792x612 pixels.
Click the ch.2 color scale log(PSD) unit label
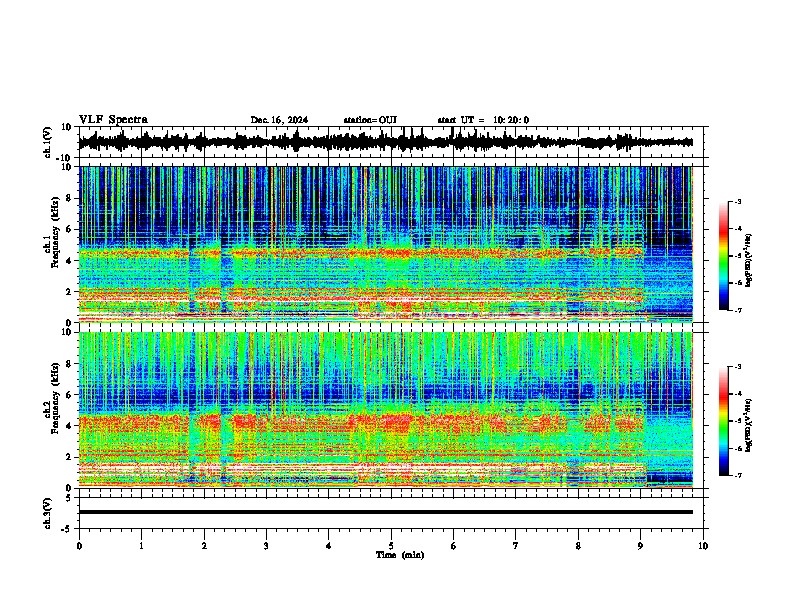click(x=749, y=425)
